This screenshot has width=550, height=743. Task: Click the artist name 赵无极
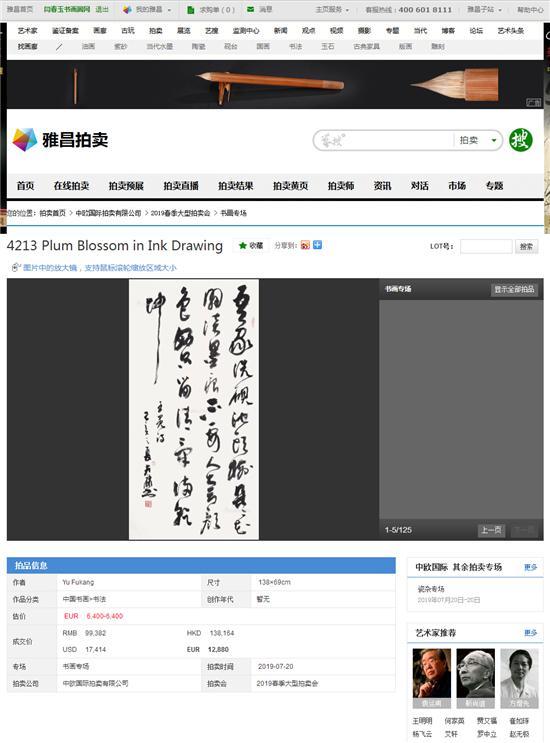click(519, 734)
